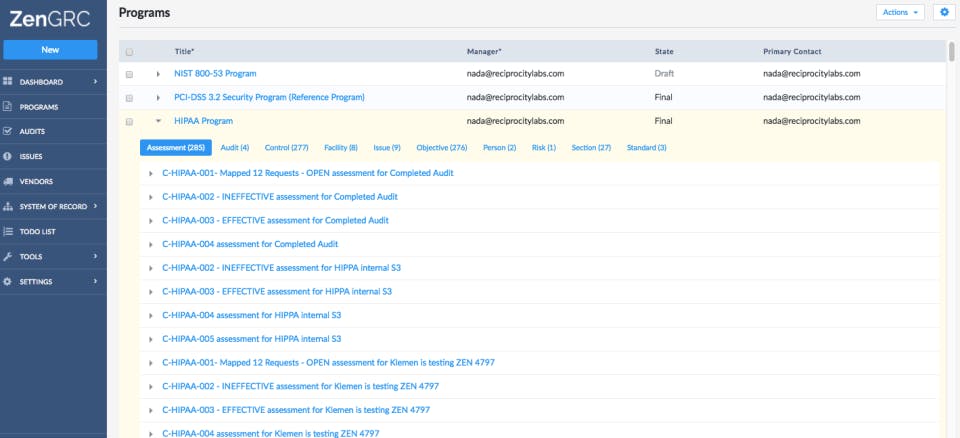Open C-HIPAA-003 EFFECTIVE assessment for HIPPA internal S3

(x=277, y=292)
